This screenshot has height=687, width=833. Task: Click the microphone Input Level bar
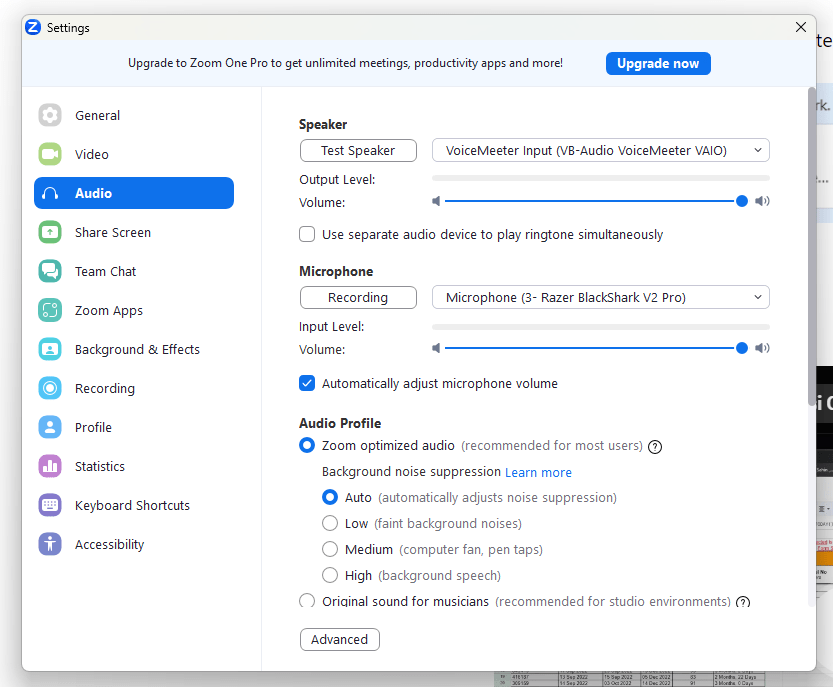601,326
